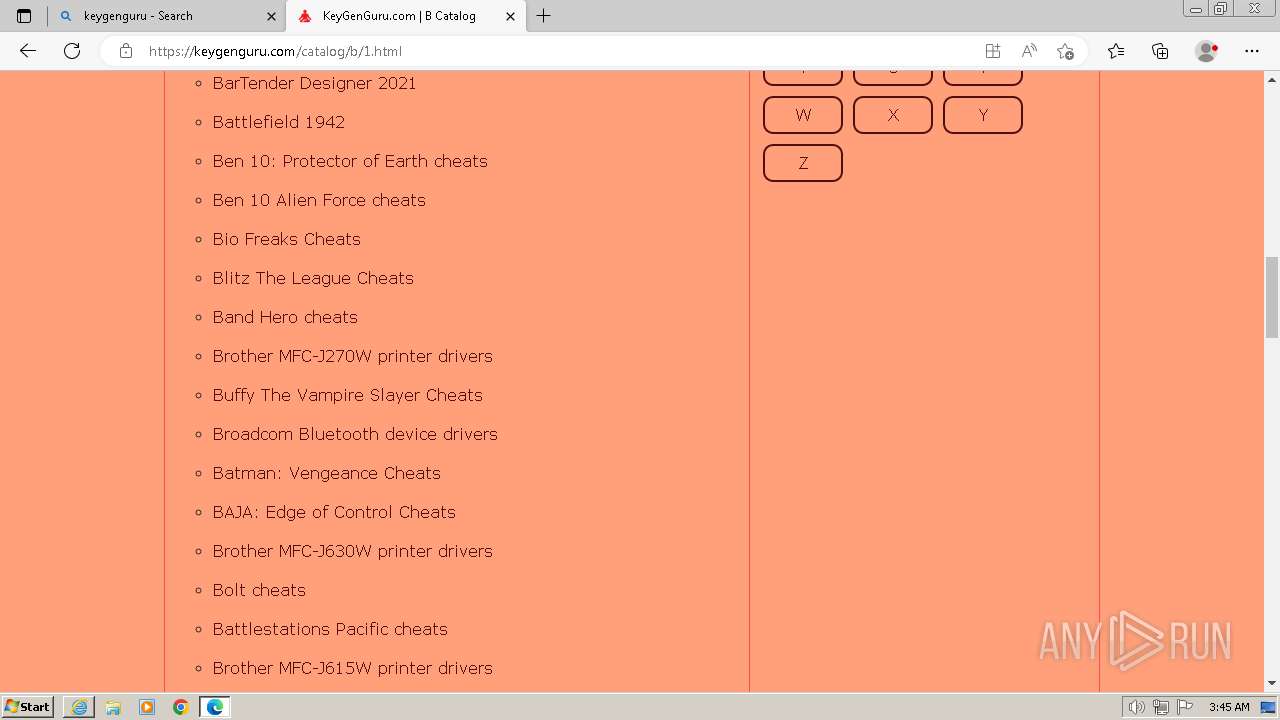The height and width of the screenshot is (720, 1280).
Task: Open the Battlefield 1942 link
Action: click(278, 122)
